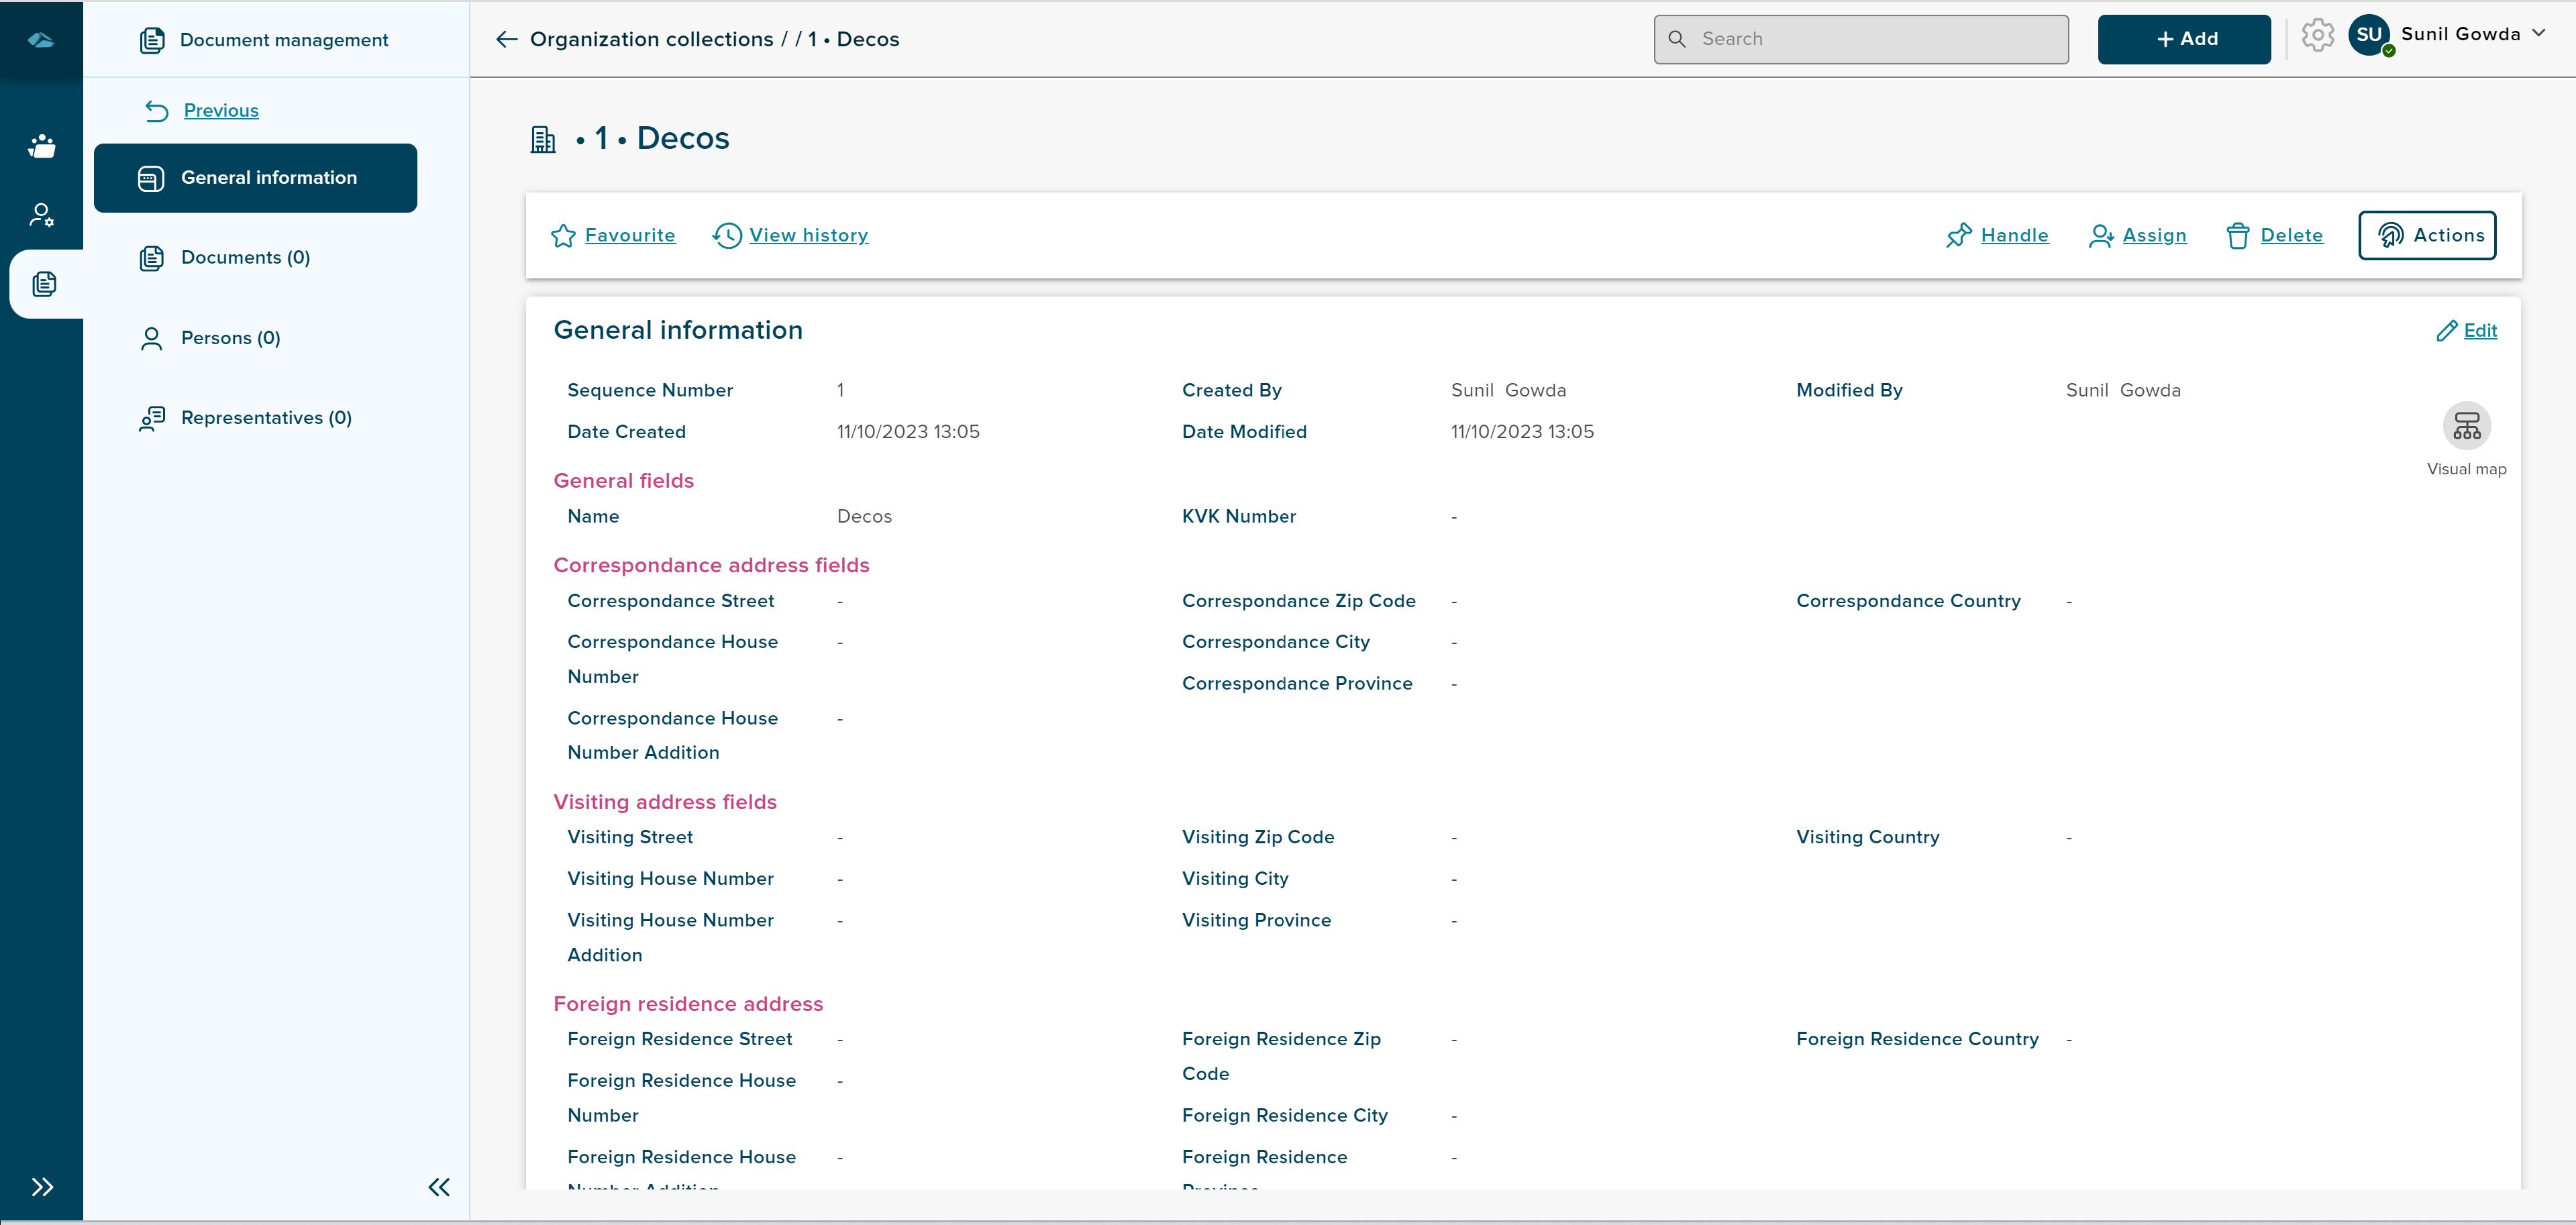The width and height of the screenshot is (2576, 1225).
Task: Collapse the side panel with double chevron
Action: click(439, 1187)
